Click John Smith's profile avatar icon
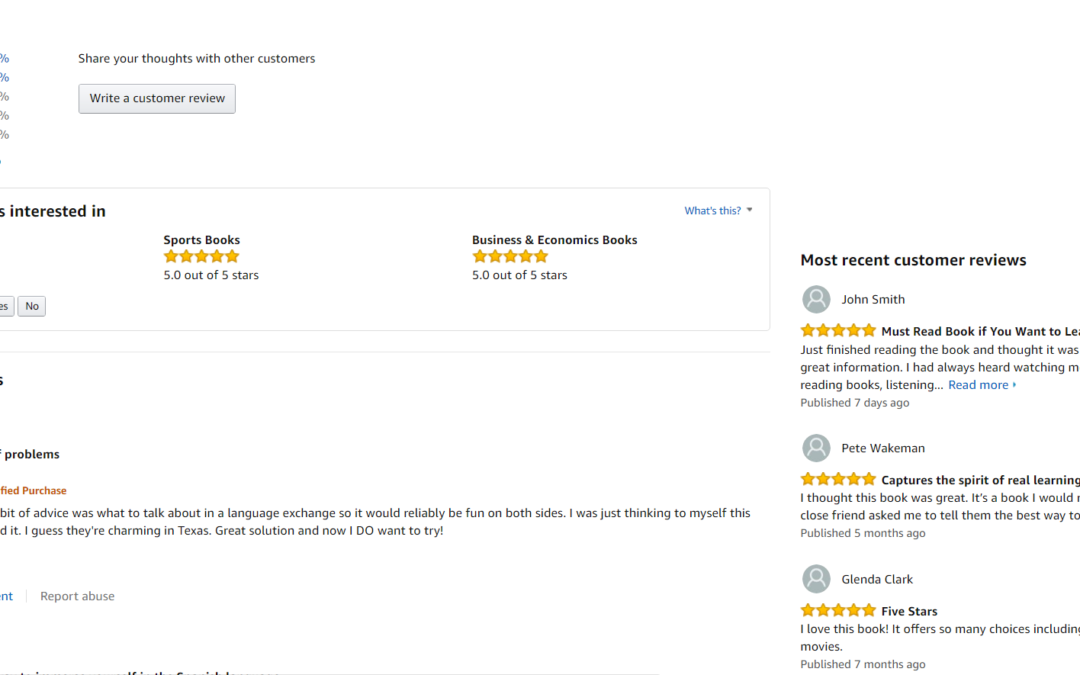The width and height of the screenshot is (1080, 675). pos(817,299)
